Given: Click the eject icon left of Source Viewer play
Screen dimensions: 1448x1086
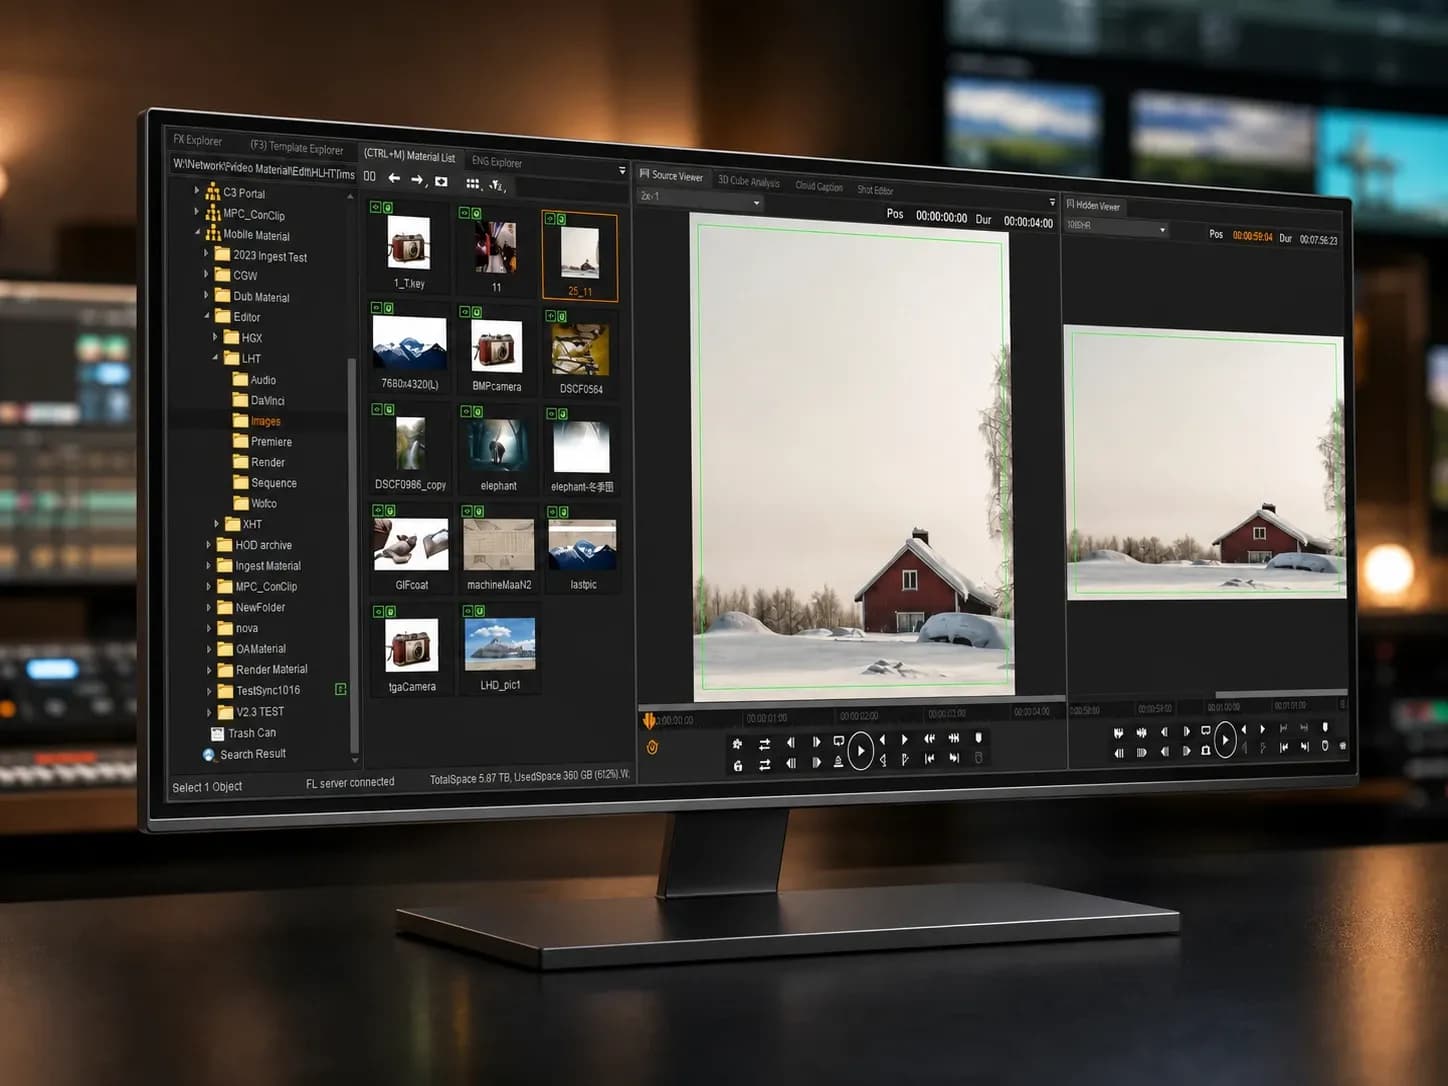Looking at the screenshot, I should pos(838,762).
